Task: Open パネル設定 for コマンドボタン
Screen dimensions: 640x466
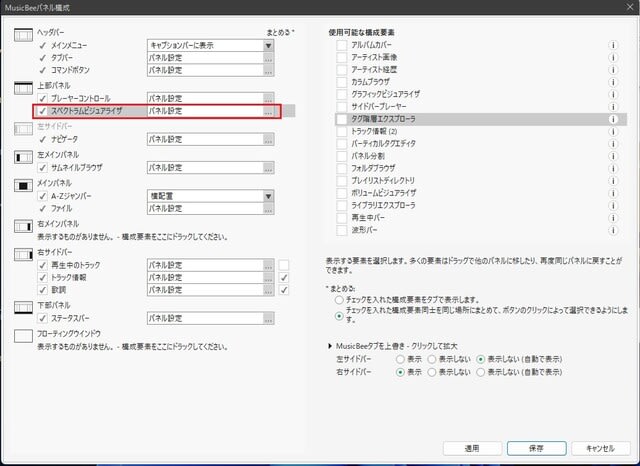Action: (x=268, y=70)
